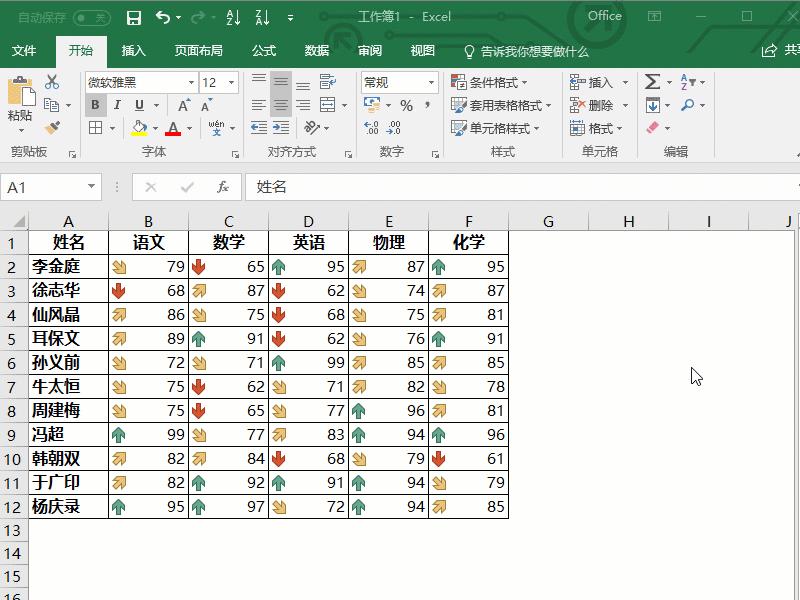Click the 共享 share button
The image size is (800, 600).
pos(780,51)
